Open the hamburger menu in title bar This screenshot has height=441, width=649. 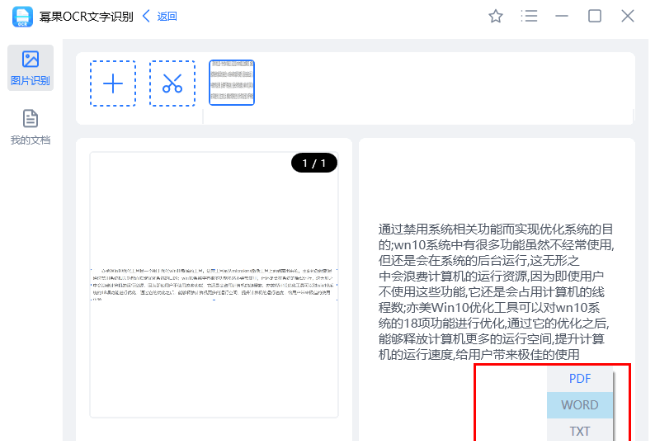[x=529, y=16]
